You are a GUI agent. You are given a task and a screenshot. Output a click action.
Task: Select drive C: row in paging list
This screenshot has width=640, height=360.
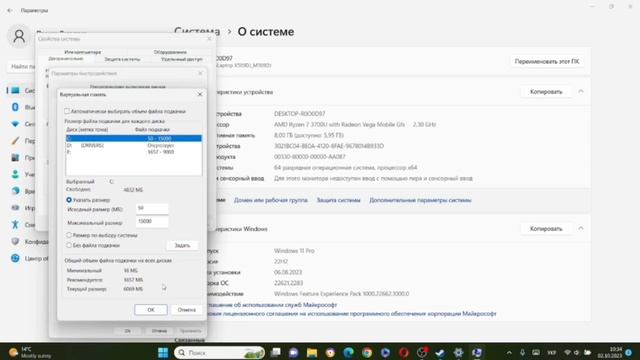[x=133, y=138]
